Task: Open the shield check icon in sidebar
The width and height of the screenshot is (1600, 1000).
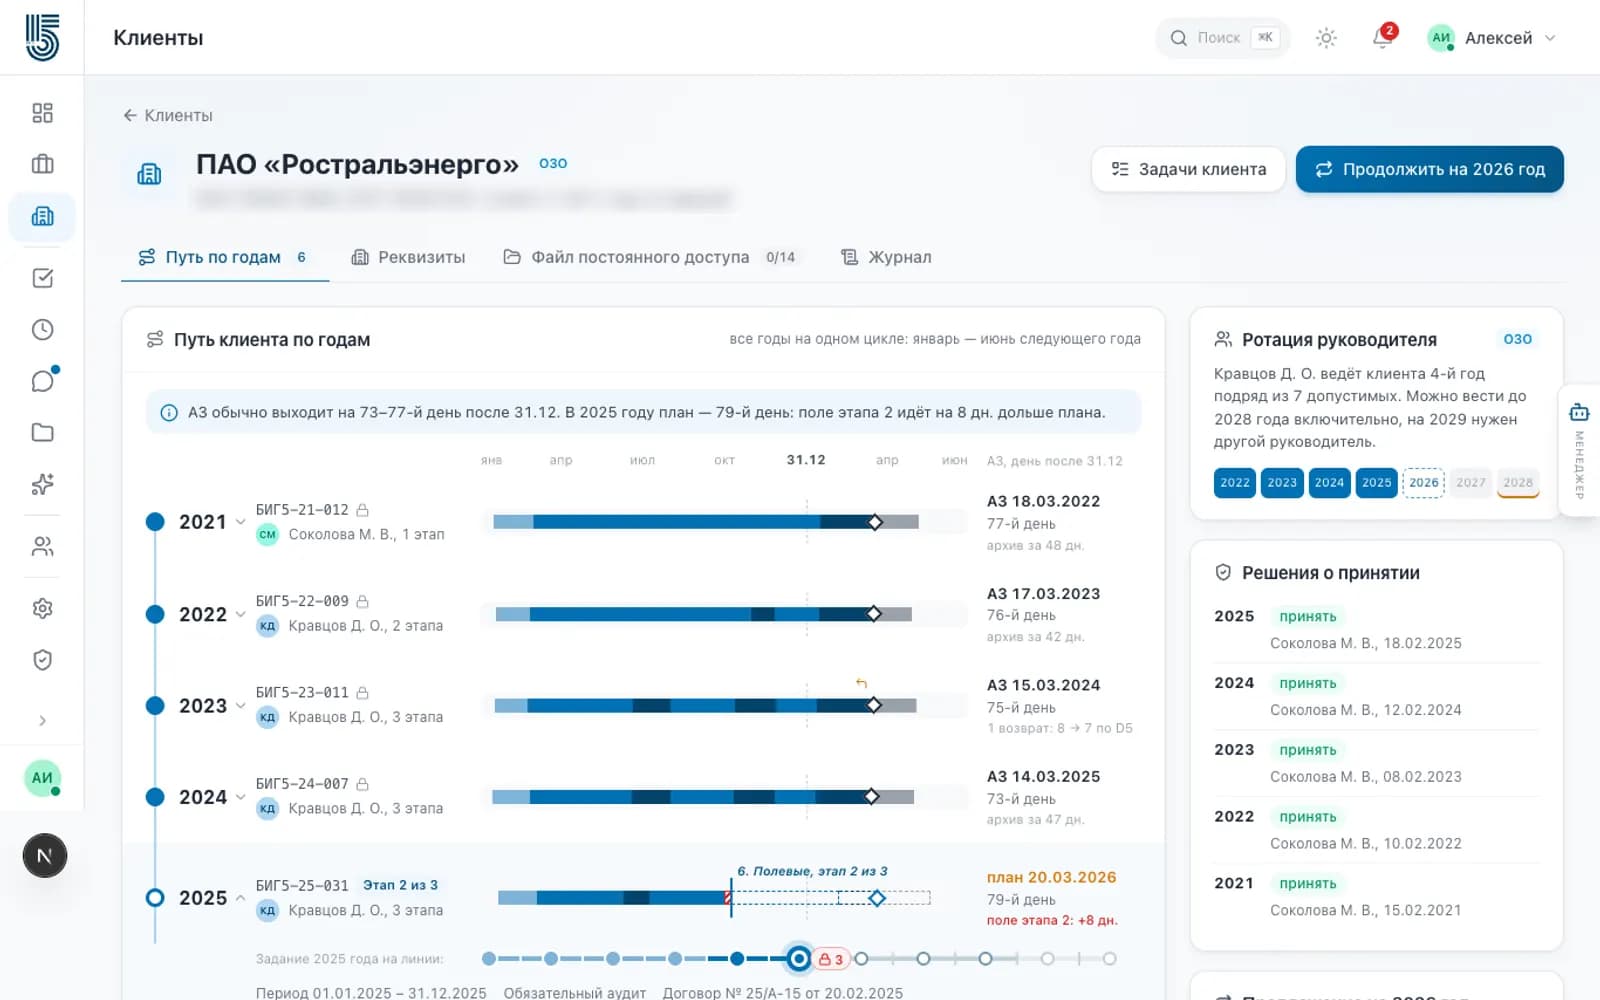Action: [x=42, y=660]
